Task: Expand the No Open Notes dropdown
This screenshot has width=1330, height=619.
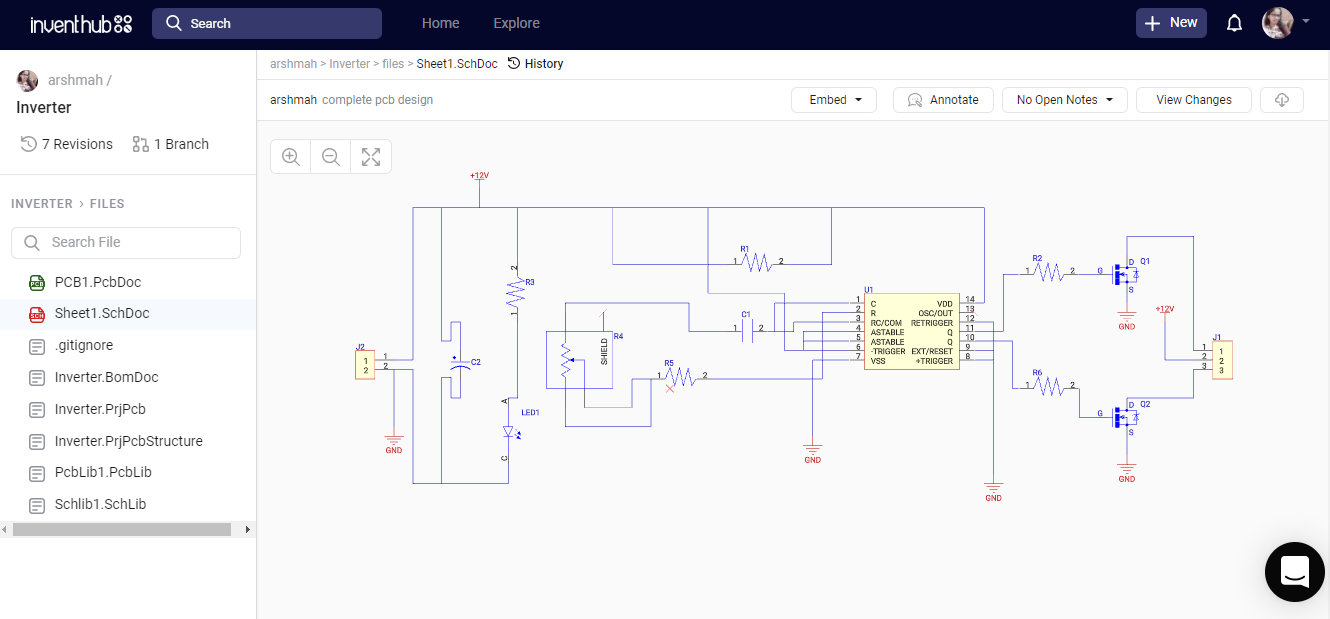Action: [x=1064, y=99]
